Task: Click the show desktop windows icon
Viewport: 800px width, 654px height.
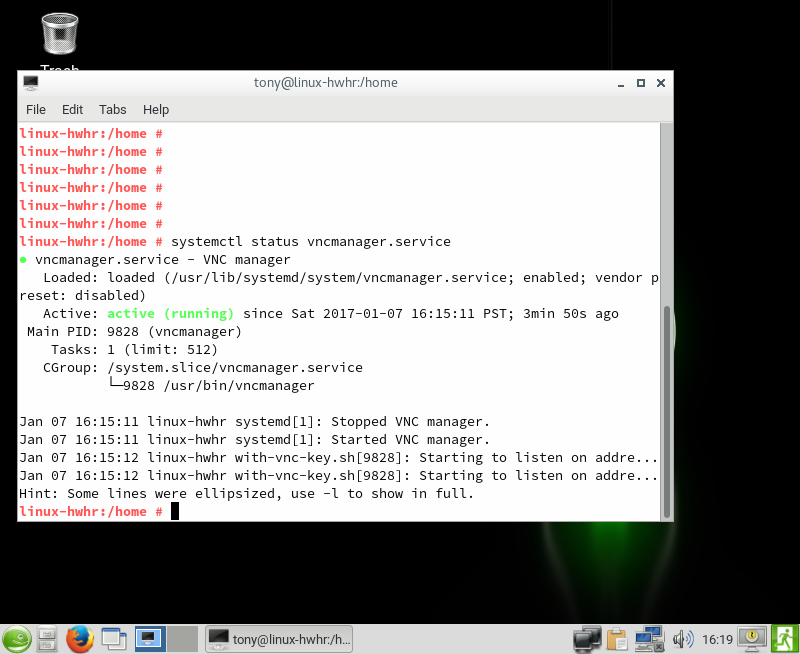Action: (x=114, y=639)
